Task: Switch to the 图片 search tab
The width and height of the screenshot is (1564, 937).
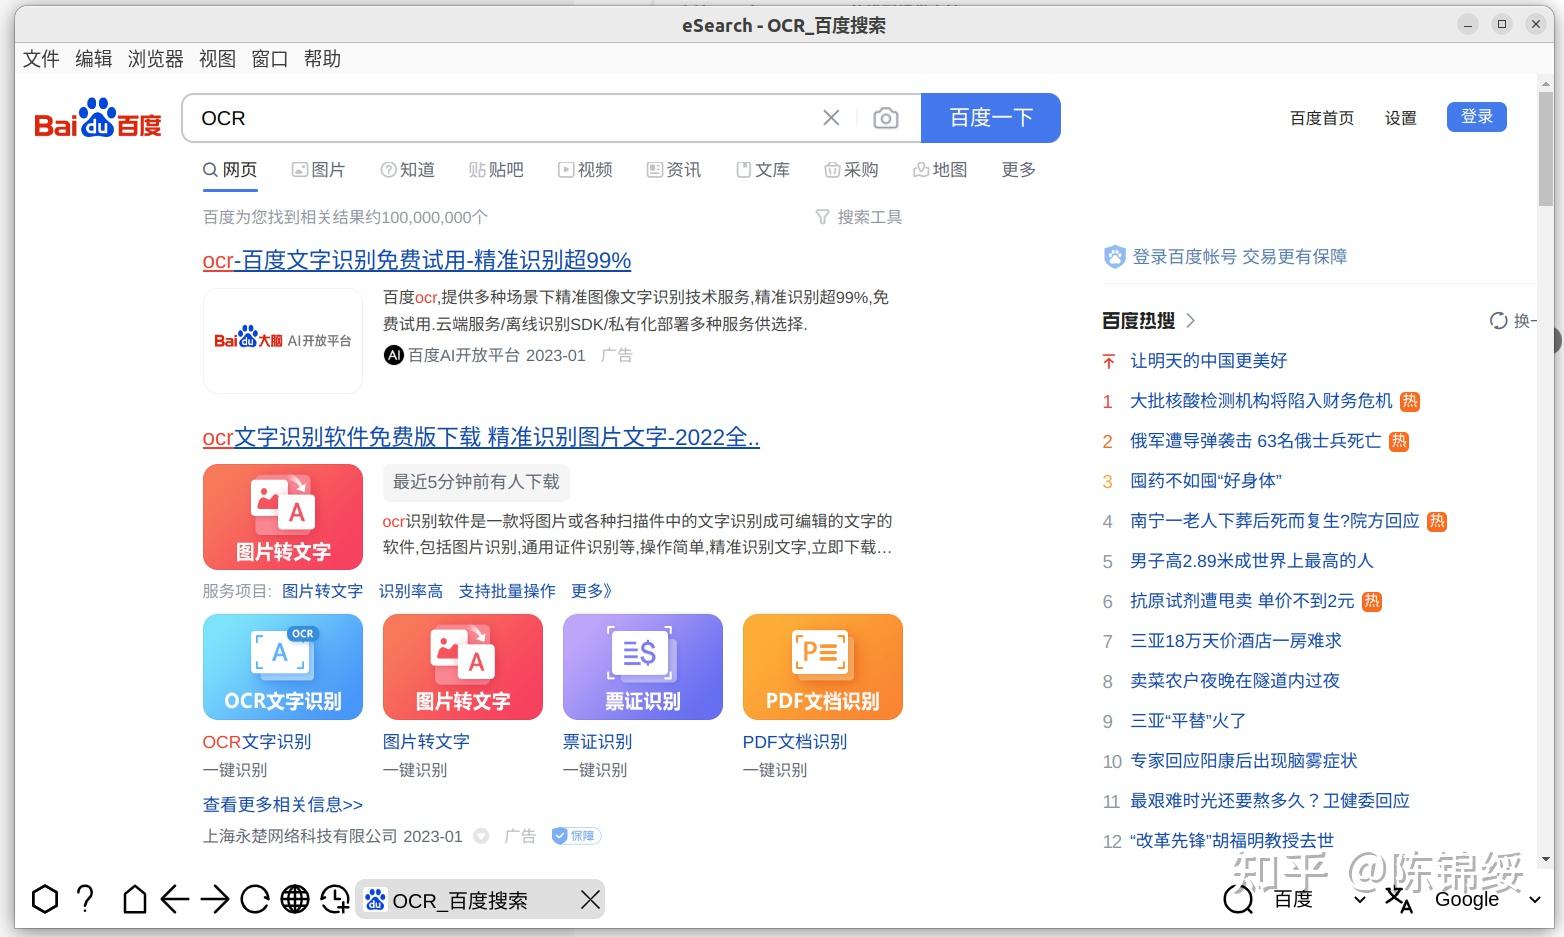Action: coord(319,169)
